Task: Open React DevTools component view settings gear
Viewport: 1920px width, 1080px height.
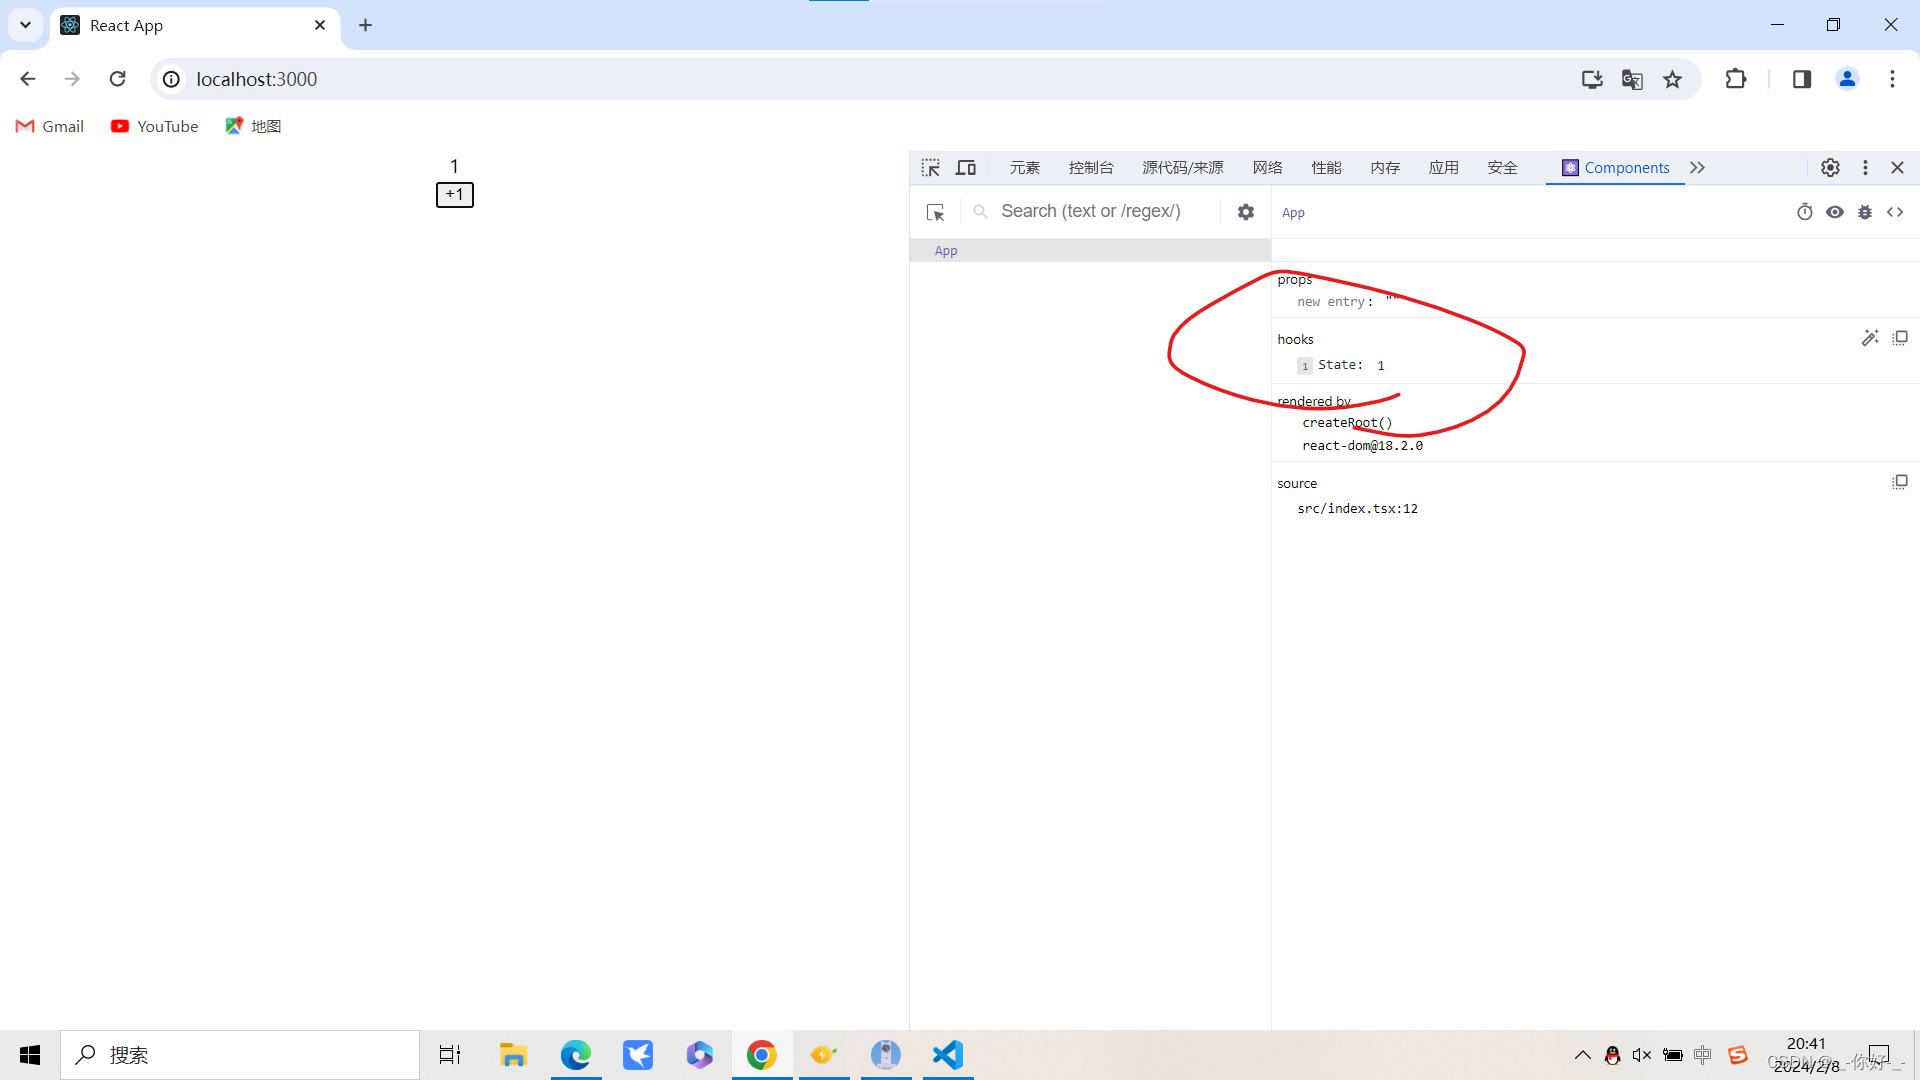Action: point(1246,212)
